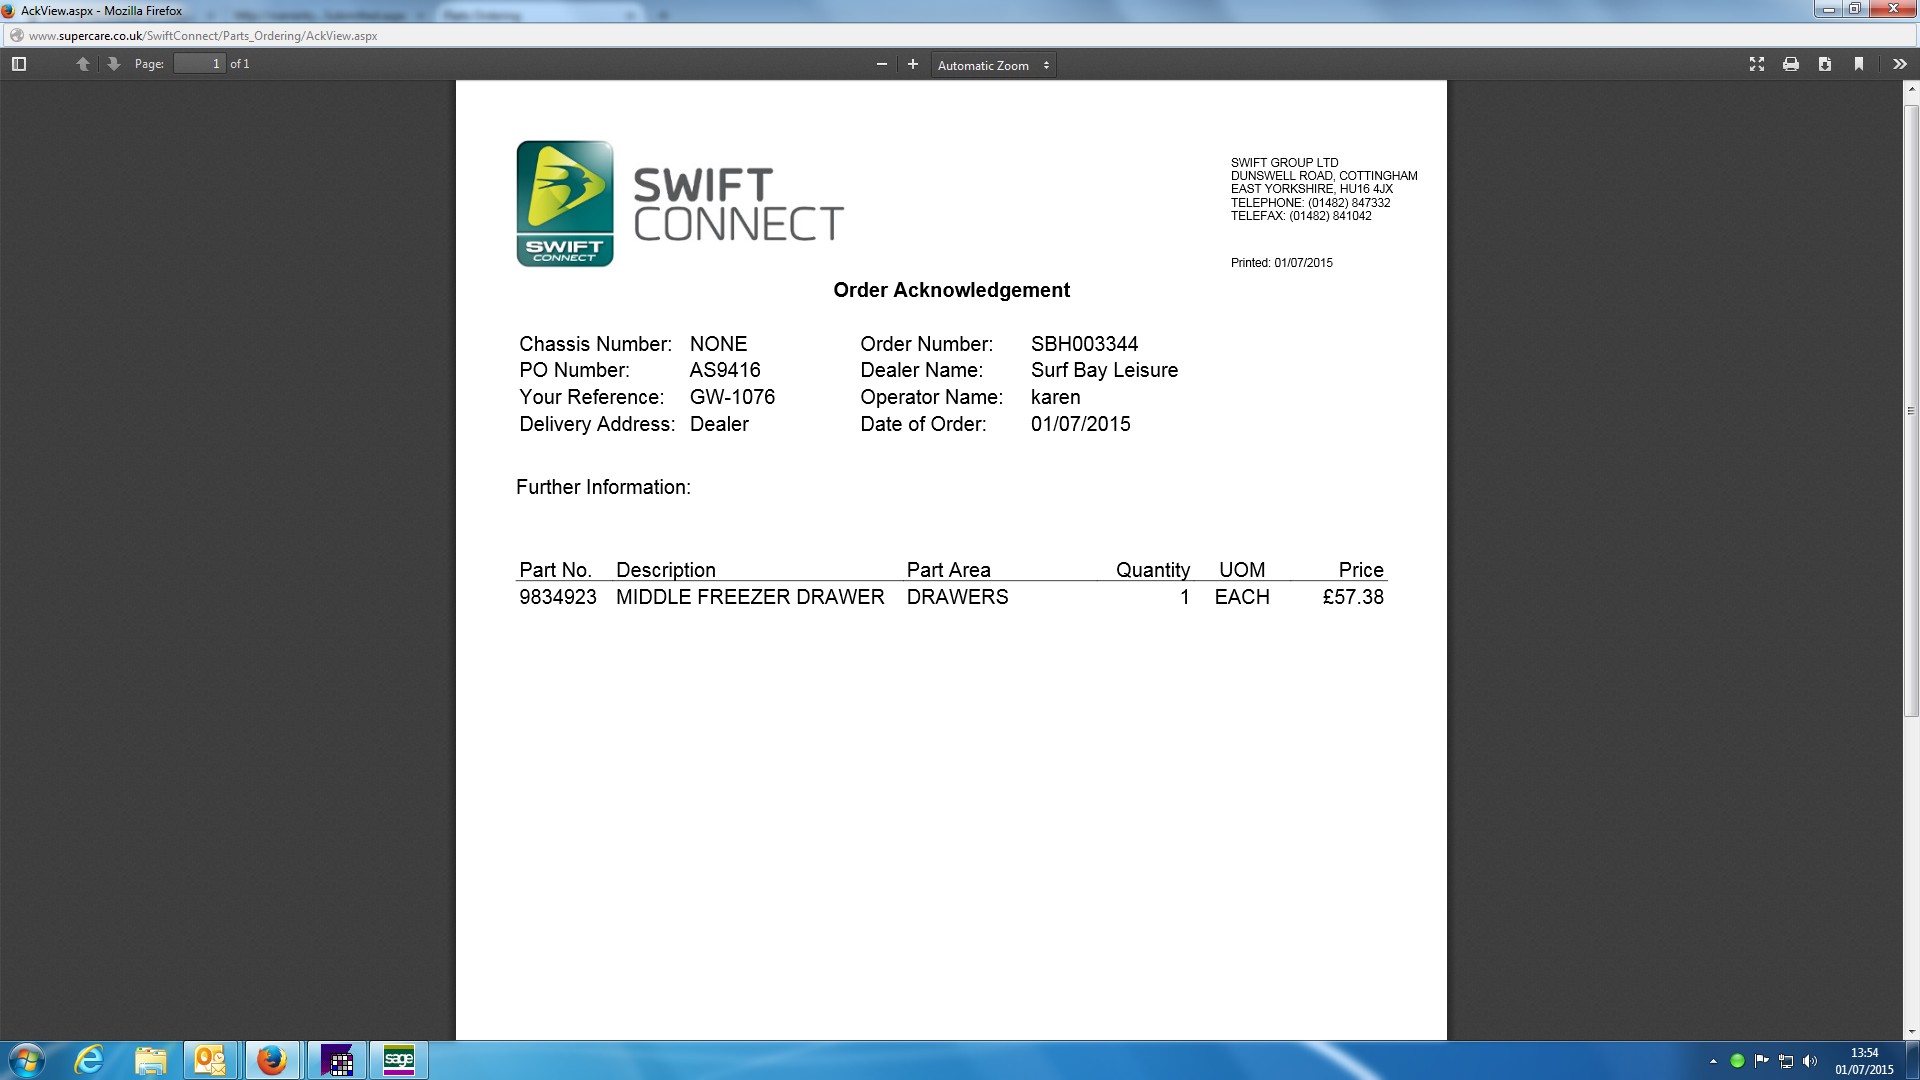Go to previous page arrow
The image size is (1920, 1080).
[x=83, y=64]
